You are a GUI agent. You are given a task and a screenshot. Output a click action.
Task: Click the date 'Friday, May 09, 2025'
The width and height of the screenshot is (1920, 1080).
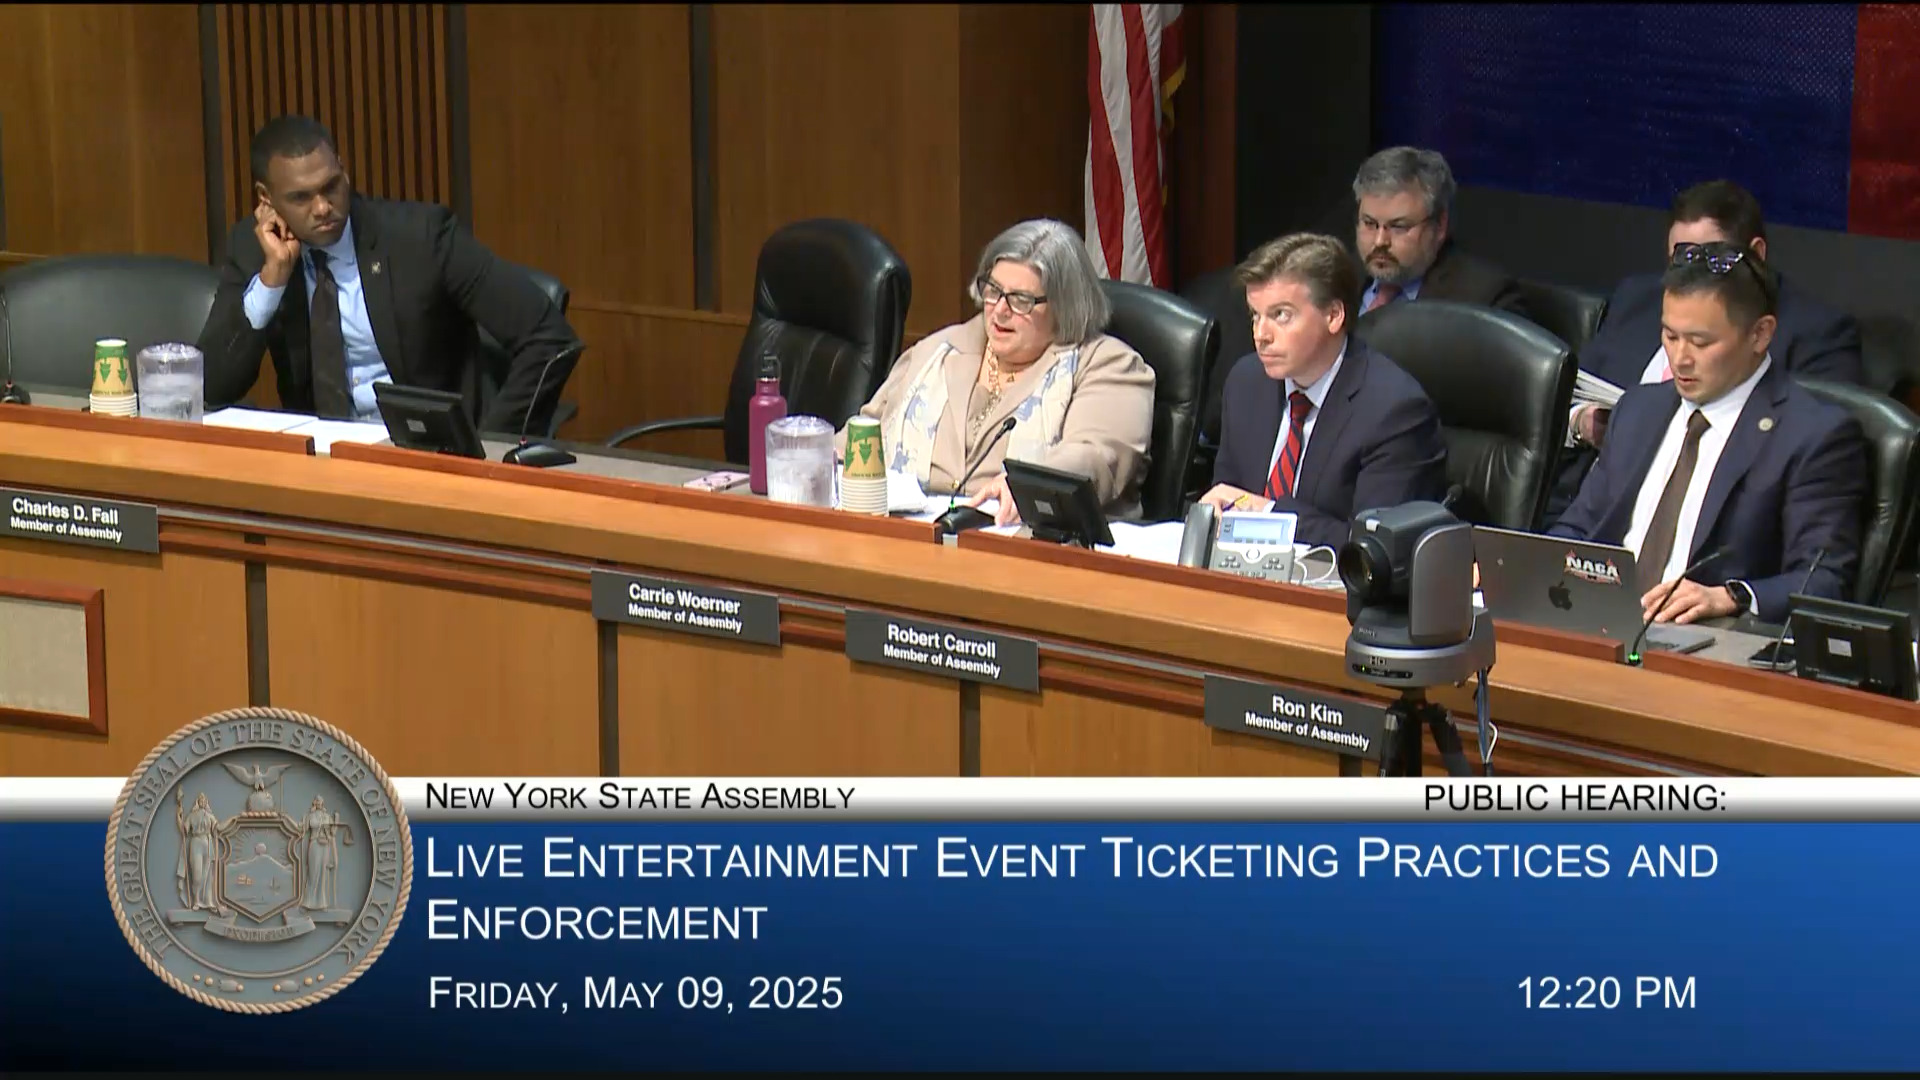636,993
